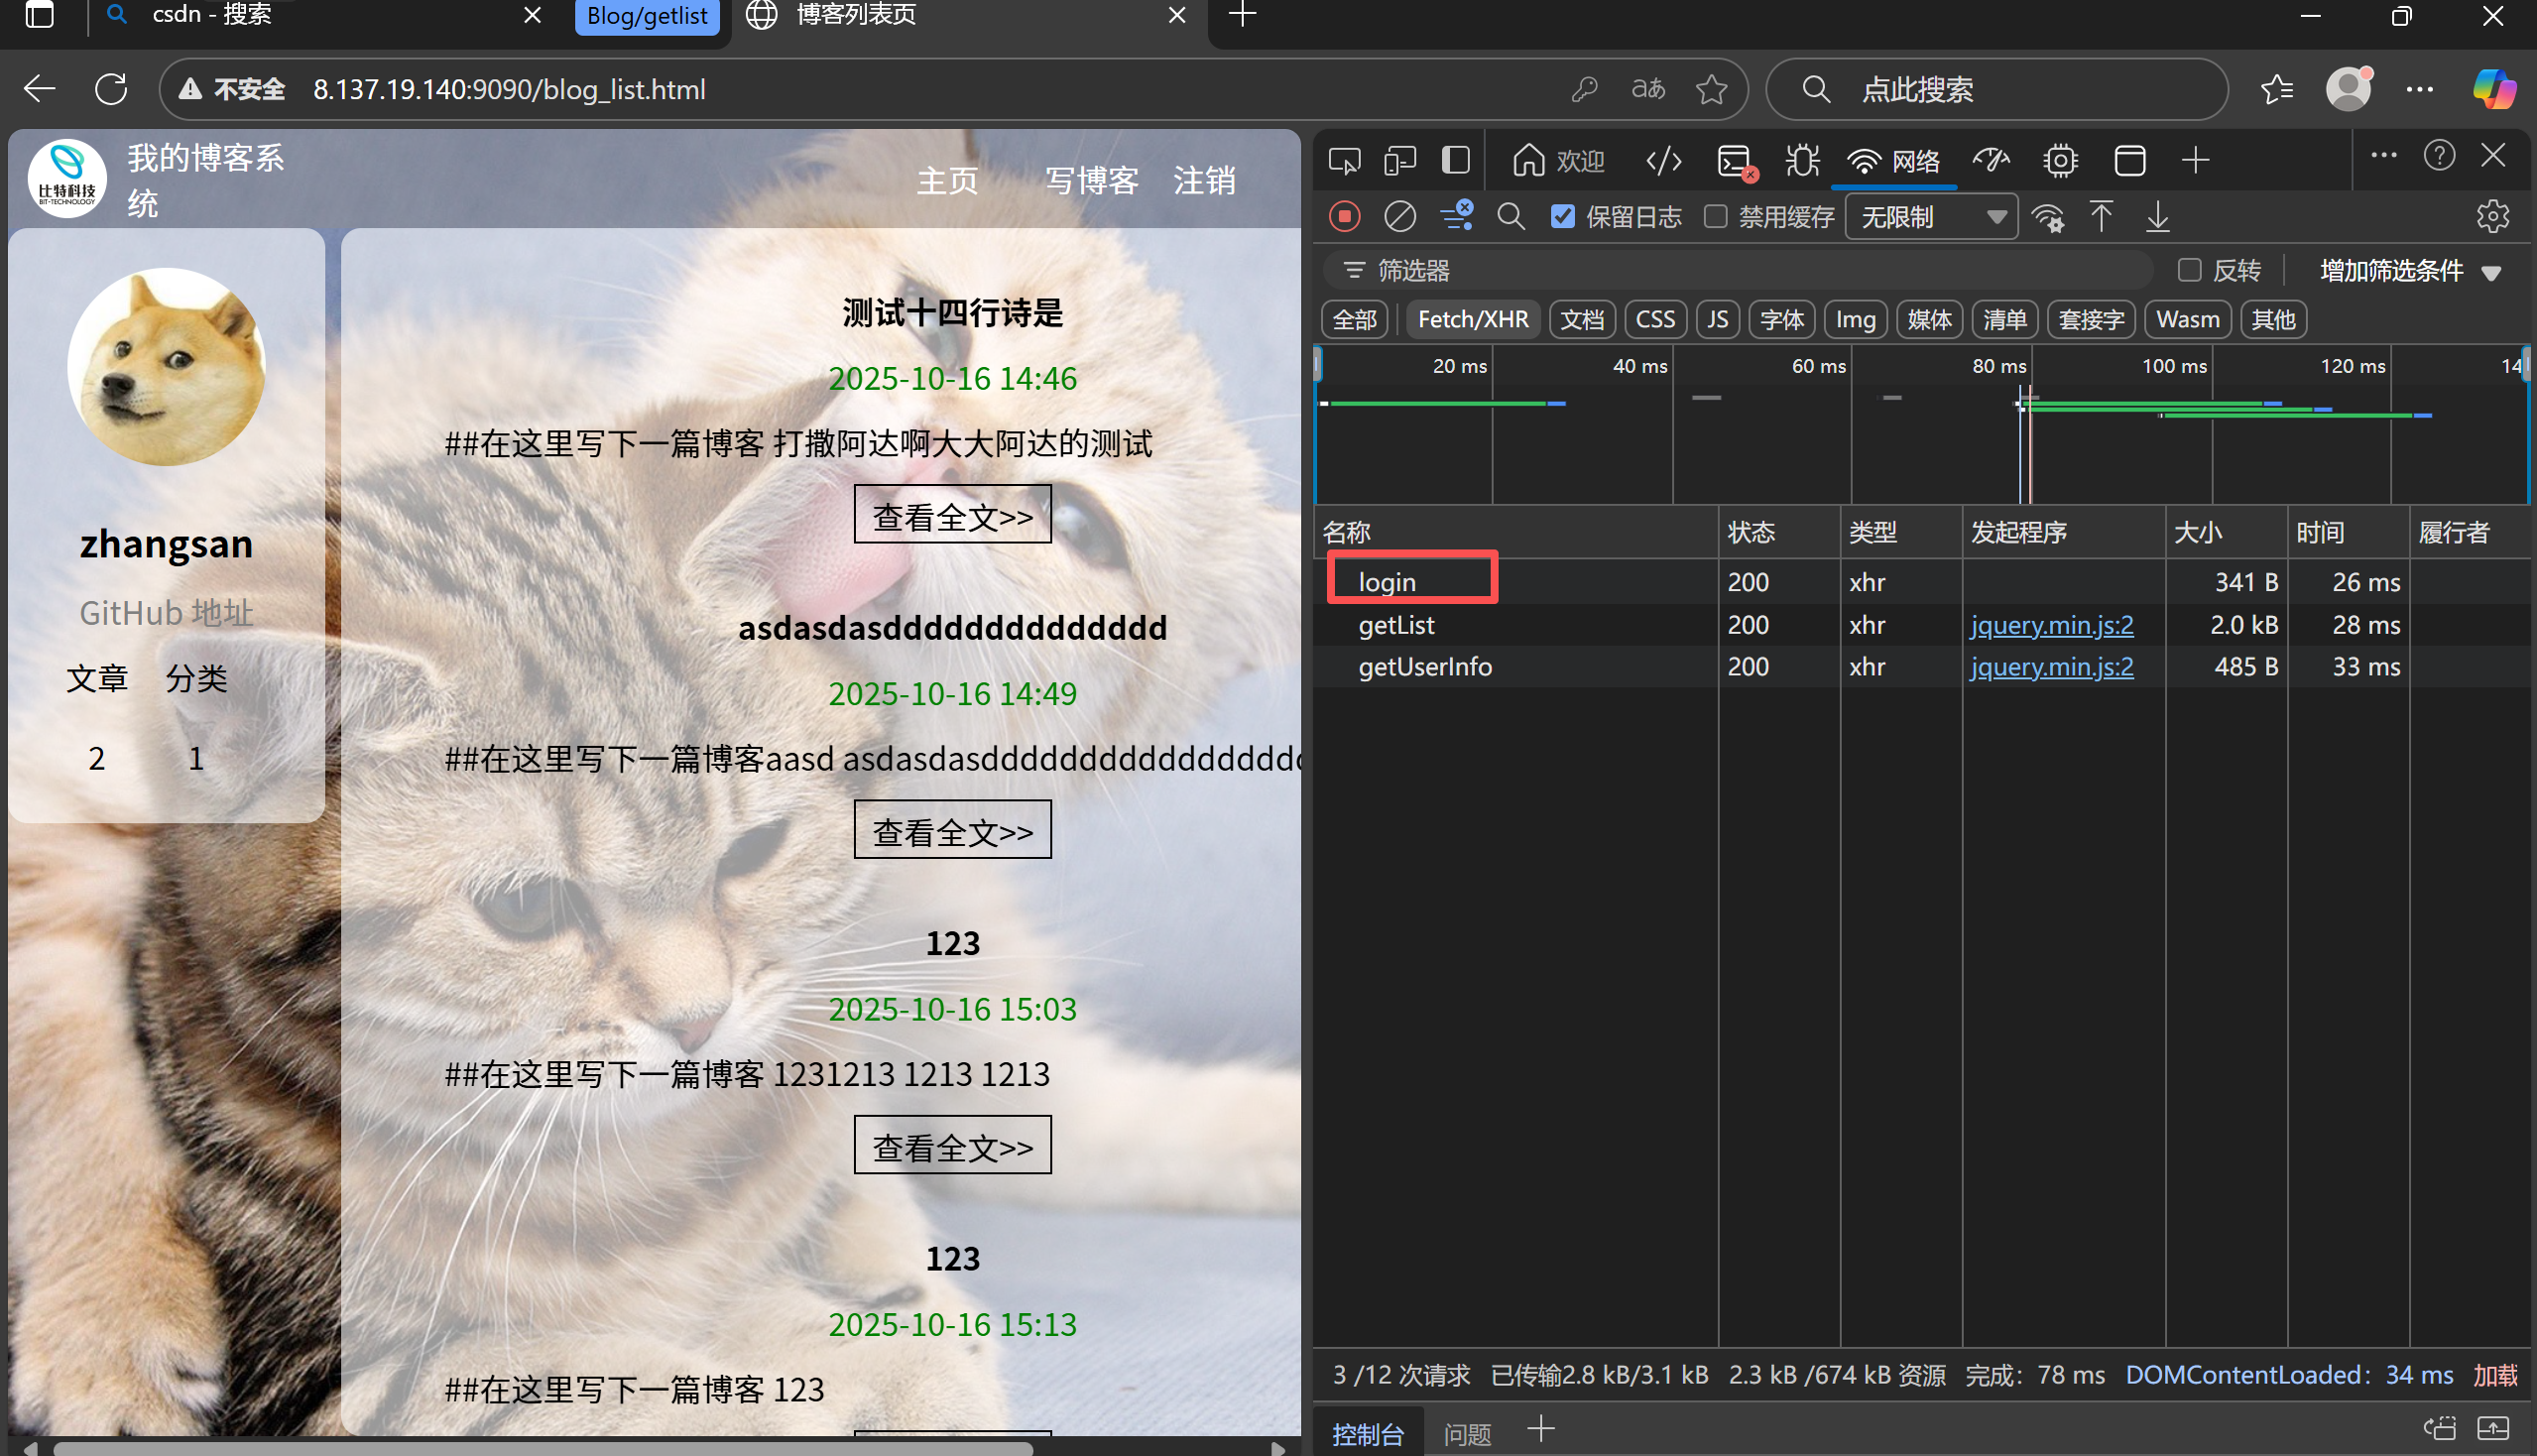Viewport: 2537px width, 1456px height.
Task: Open the DevTools more tools plus menu
Action: tap(2195, 161)
